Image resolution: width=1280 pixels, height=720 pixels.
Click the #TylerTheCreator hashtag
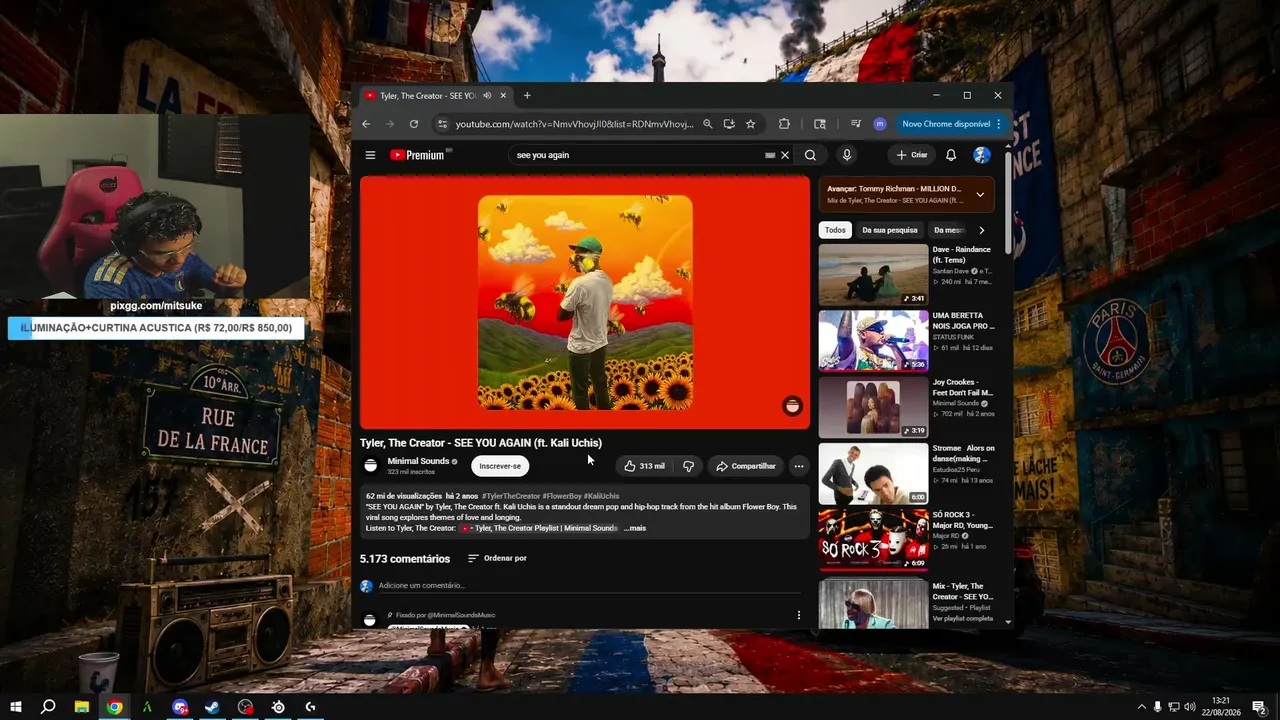click(x=511, y=496)
